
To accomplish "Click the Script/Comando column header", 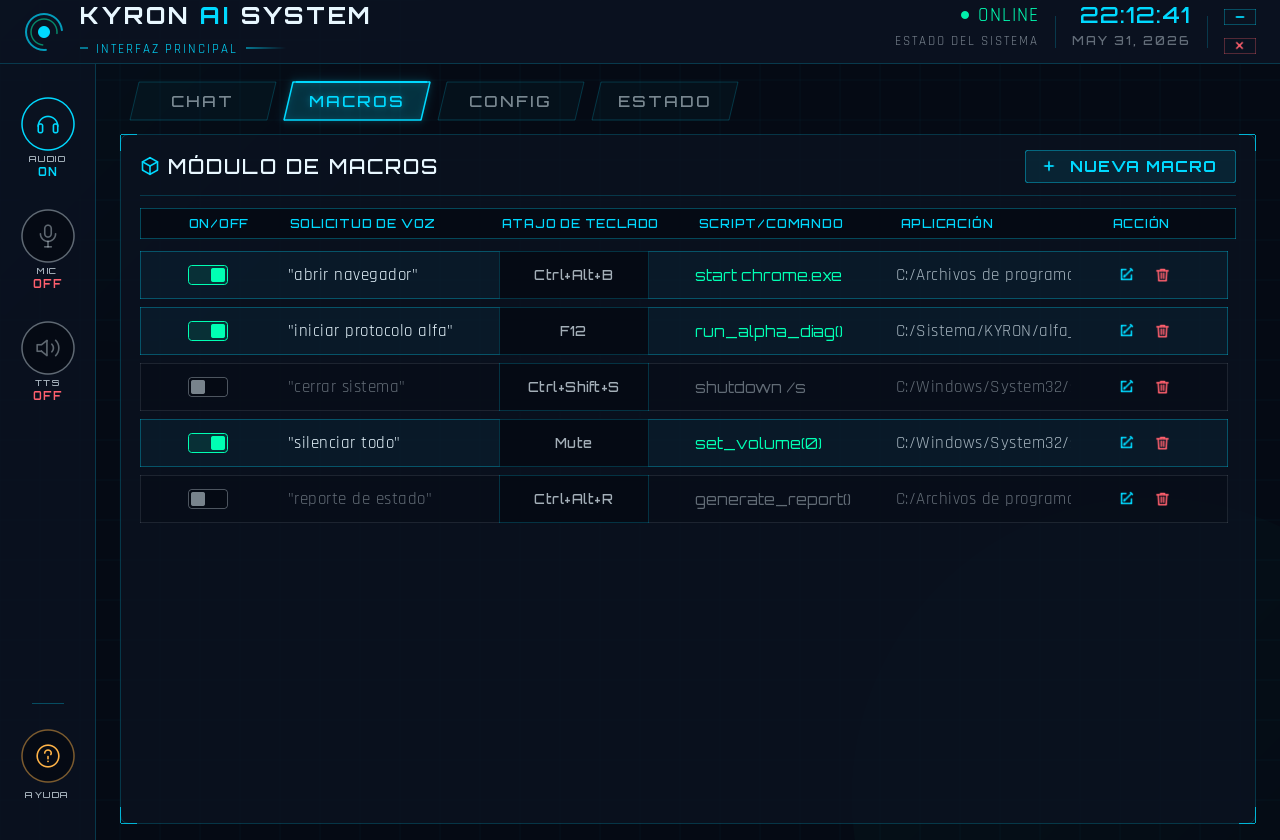I will [771, 223].
